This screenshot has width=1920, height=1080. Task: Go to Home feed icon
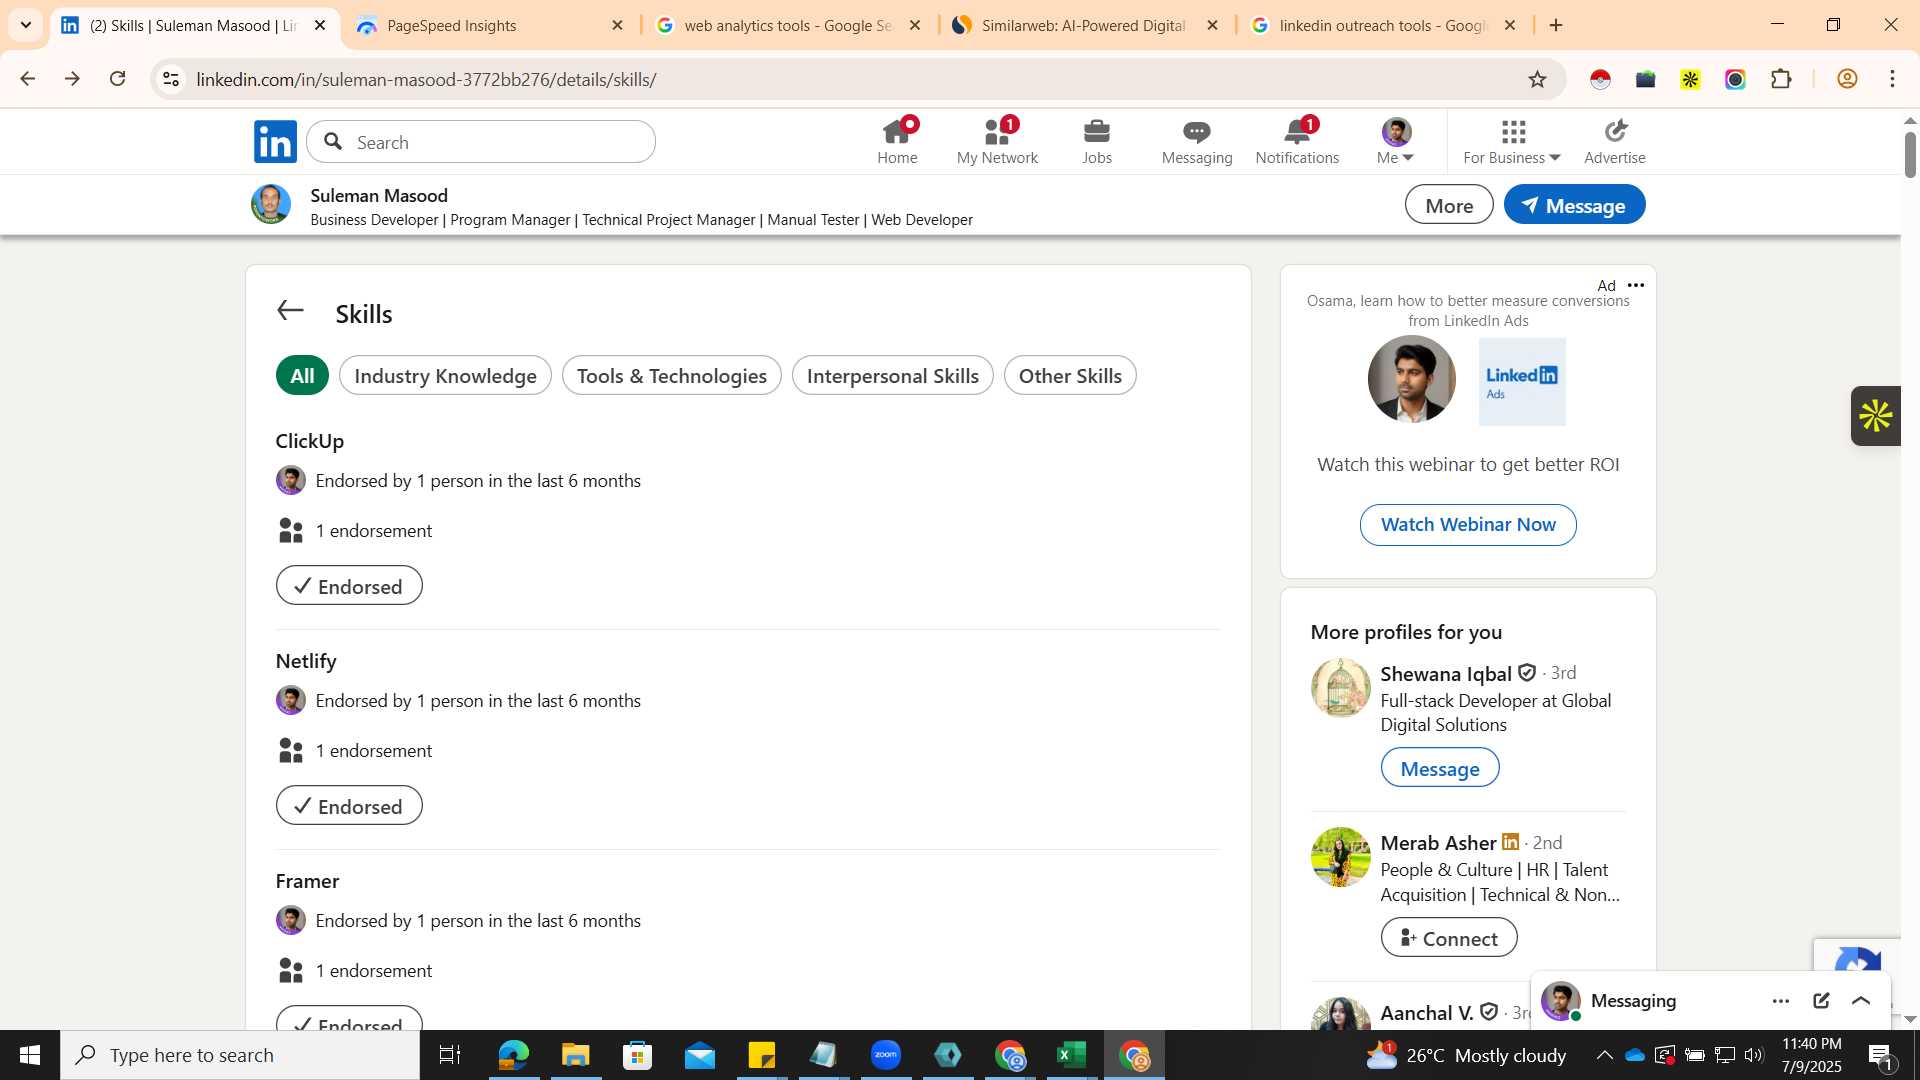click(897, 141)
